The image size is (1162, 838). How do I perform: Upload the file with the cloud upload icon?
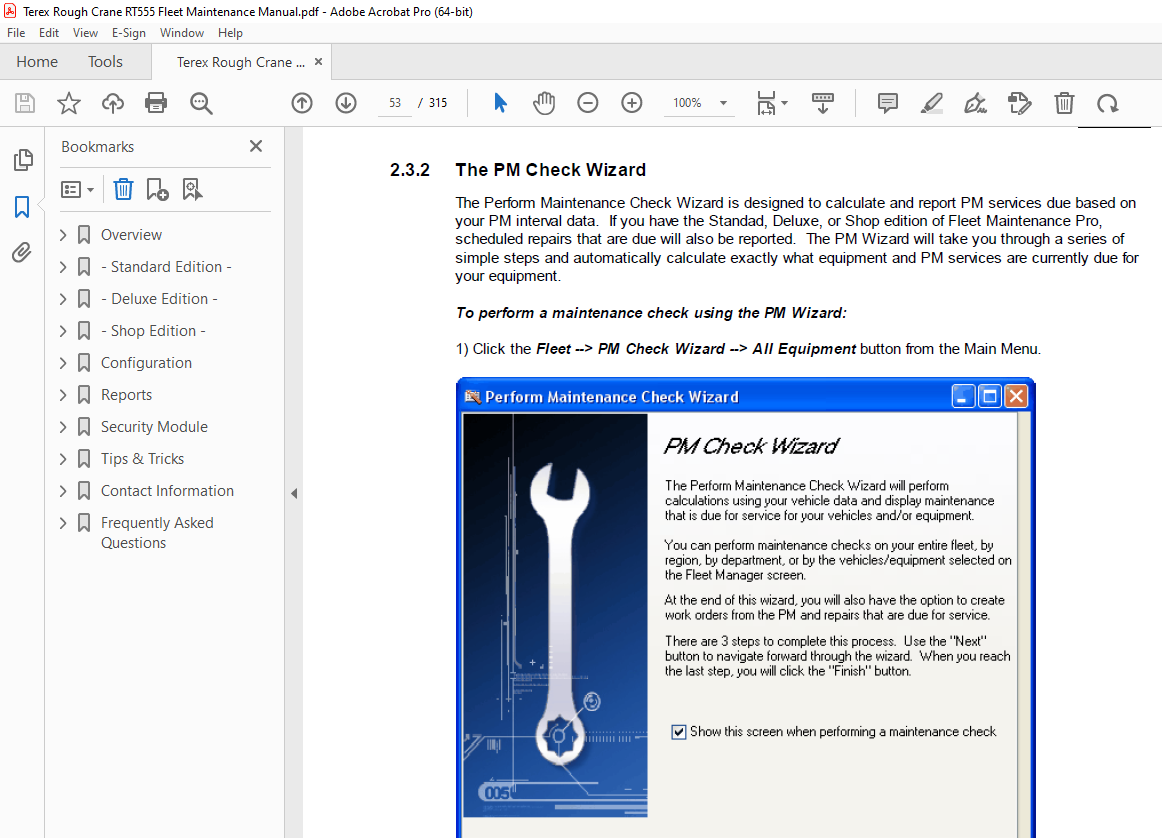(113, 103)
